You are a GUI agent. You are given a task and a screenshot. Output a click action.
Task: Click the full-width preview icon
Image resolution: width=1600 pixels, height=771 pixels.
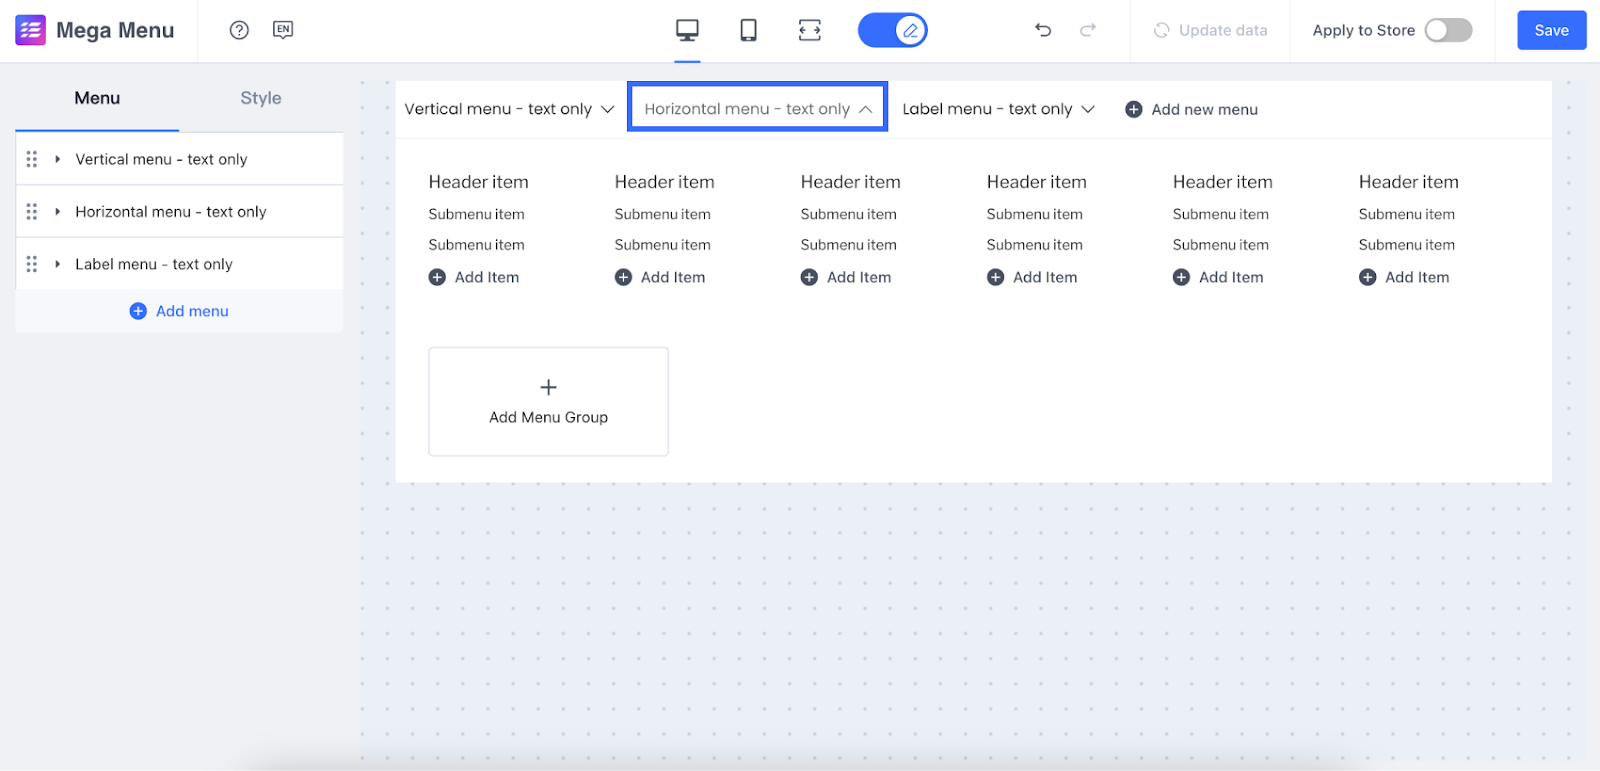click(809, 31)
